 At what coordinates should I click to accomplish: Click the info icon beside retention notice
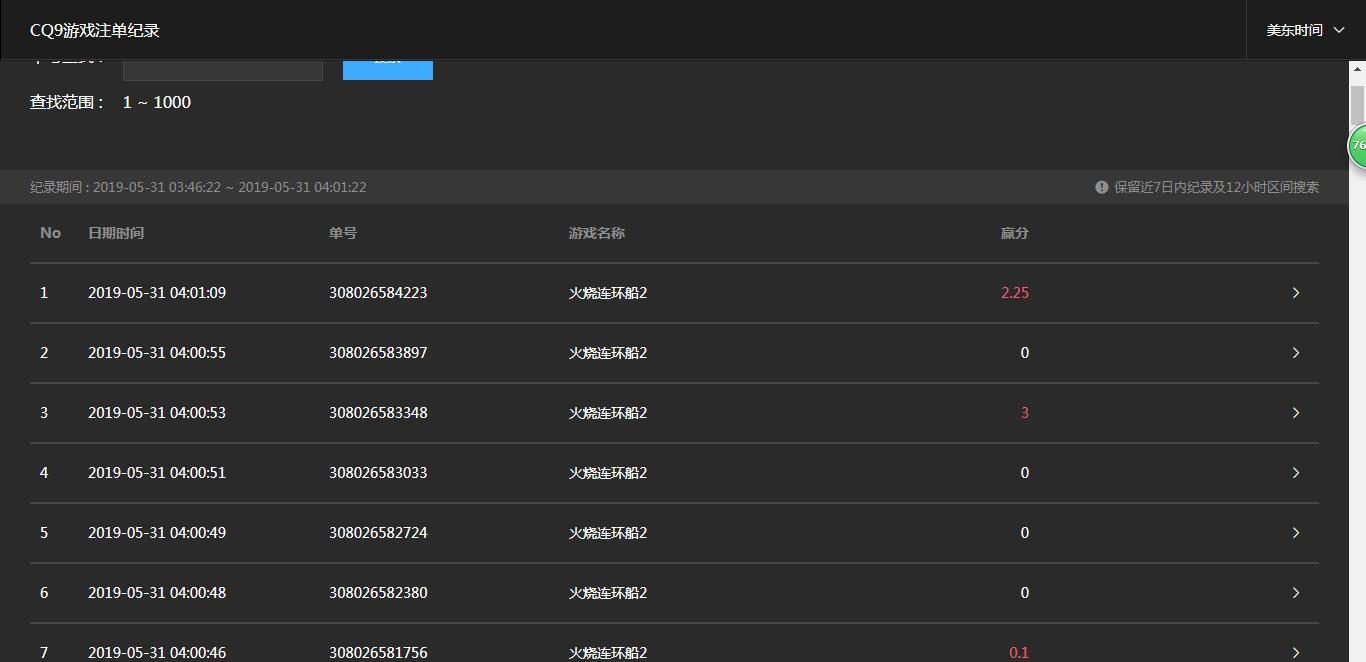coord(1101,187)
